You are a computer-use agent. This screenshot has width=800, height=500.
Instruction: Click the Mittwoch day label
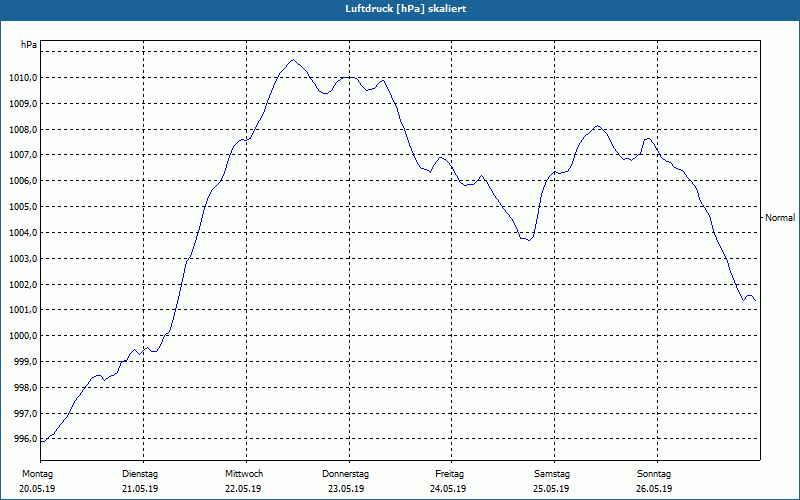[x=244, y=474]
